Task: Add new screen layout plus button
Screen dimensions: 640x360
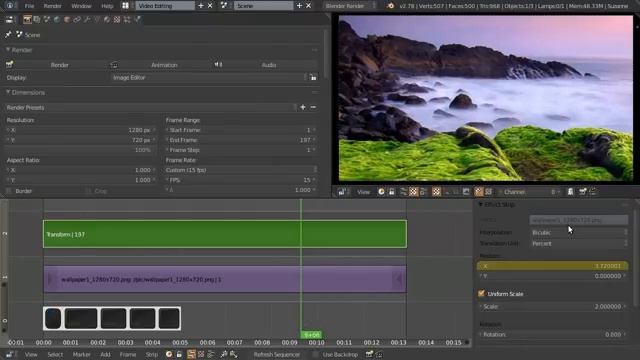Action: pyautogui.click(x=200, y=6)
